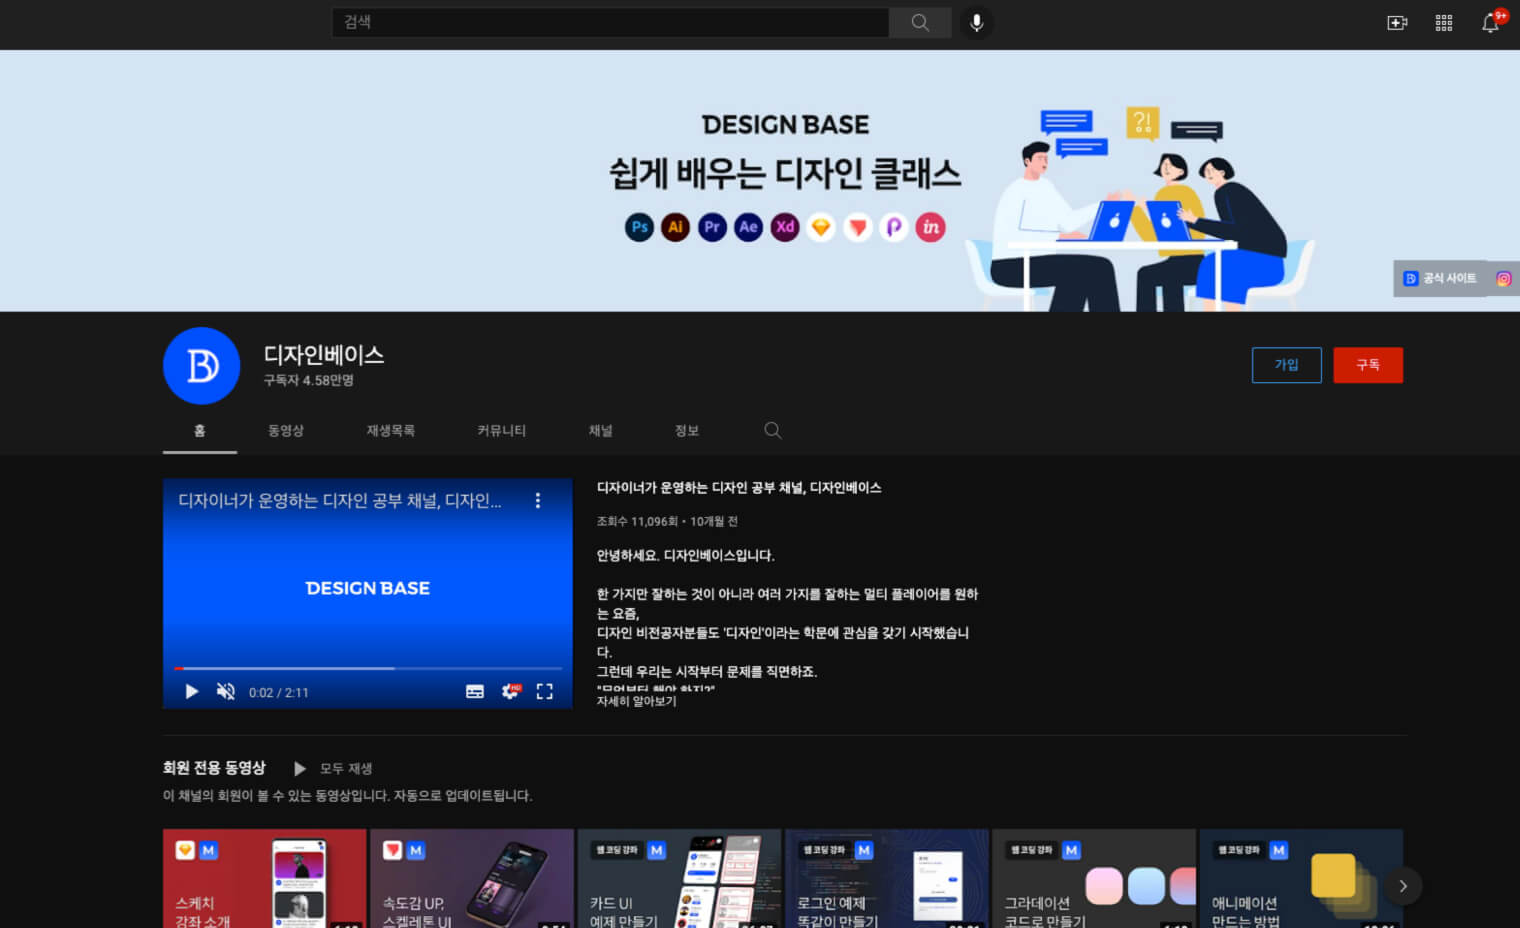Screen dimensions: 1520x928
Task: Open the 재생목록 tab
Action: (x=391, y=430)
